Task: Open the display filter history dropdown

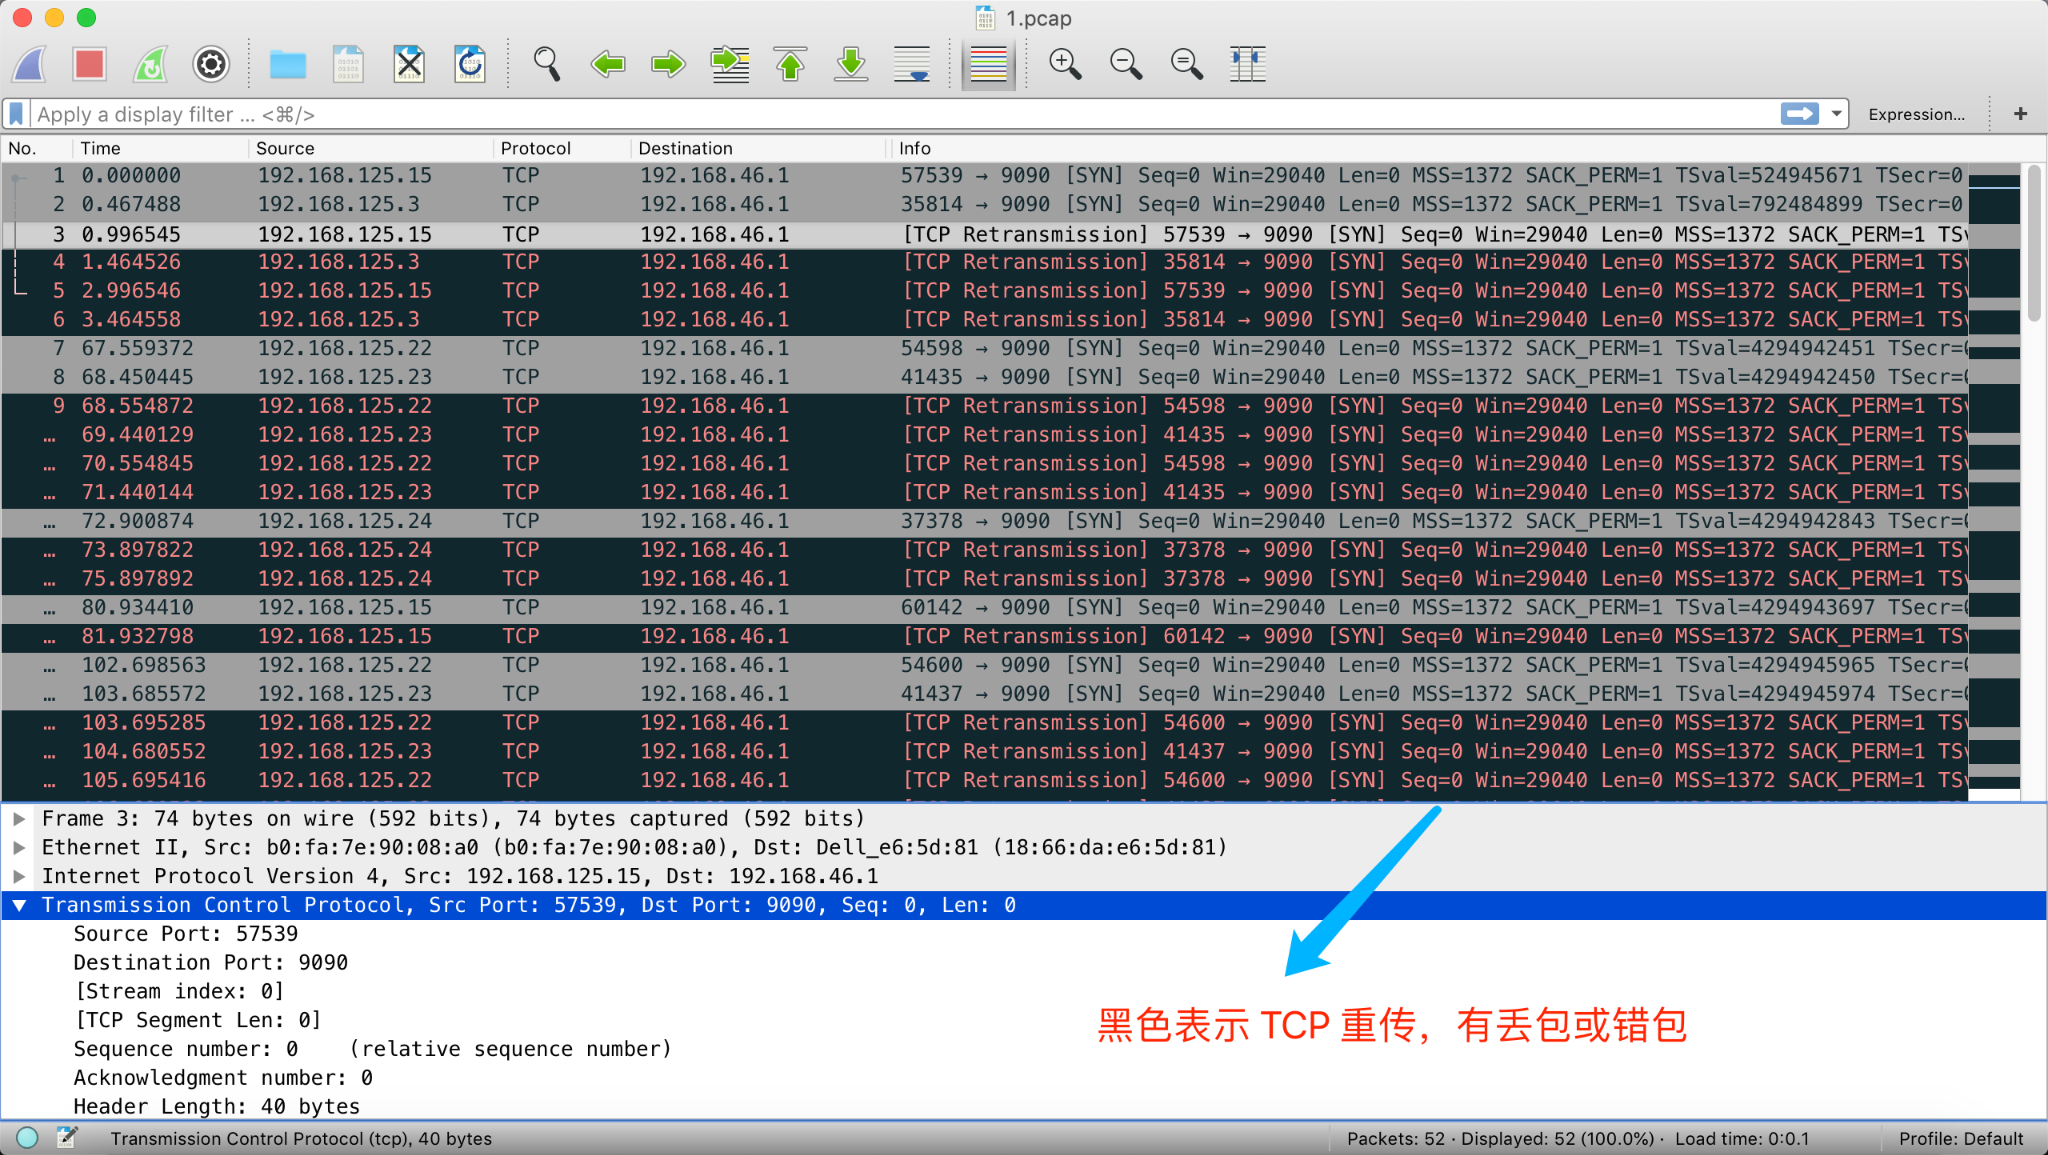Action: (x=1836, y=114)
